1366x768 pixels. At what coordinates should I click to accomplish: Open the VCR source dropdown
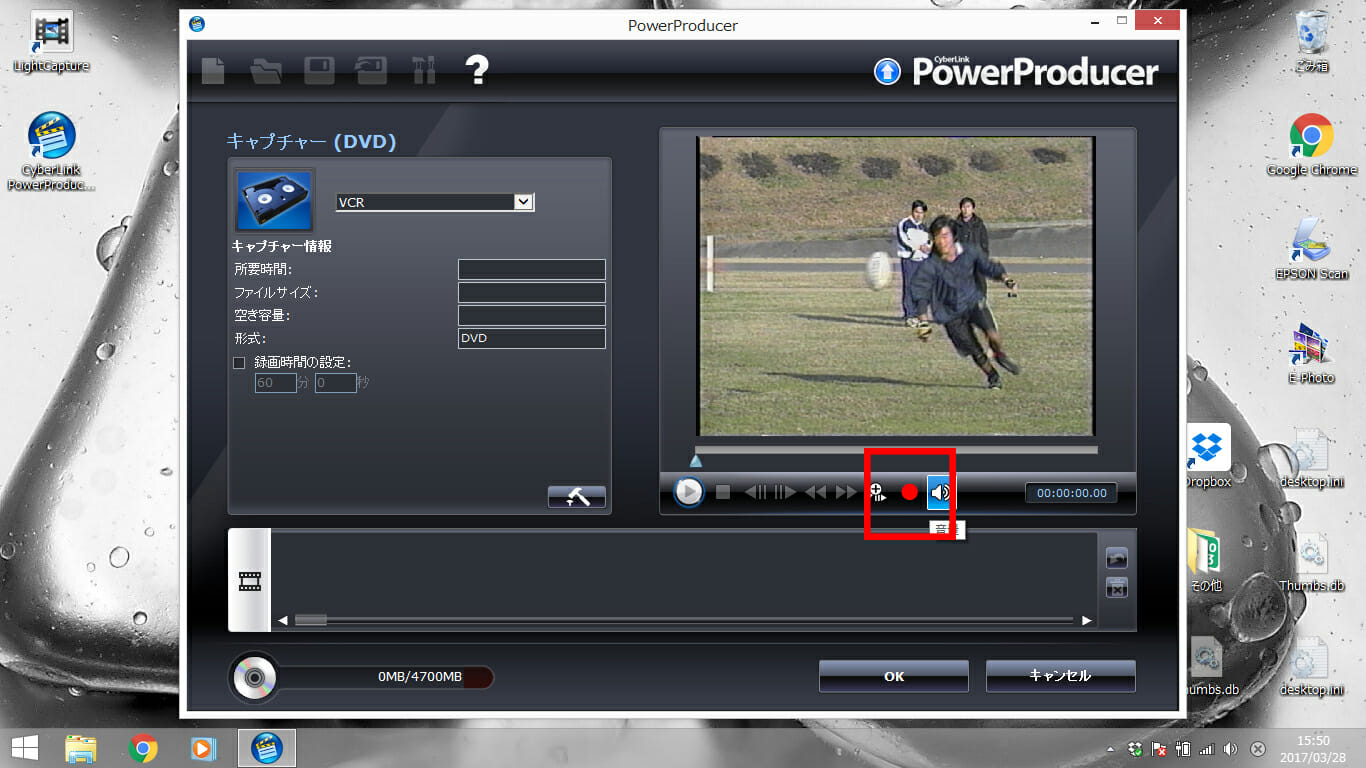(523, 202)
